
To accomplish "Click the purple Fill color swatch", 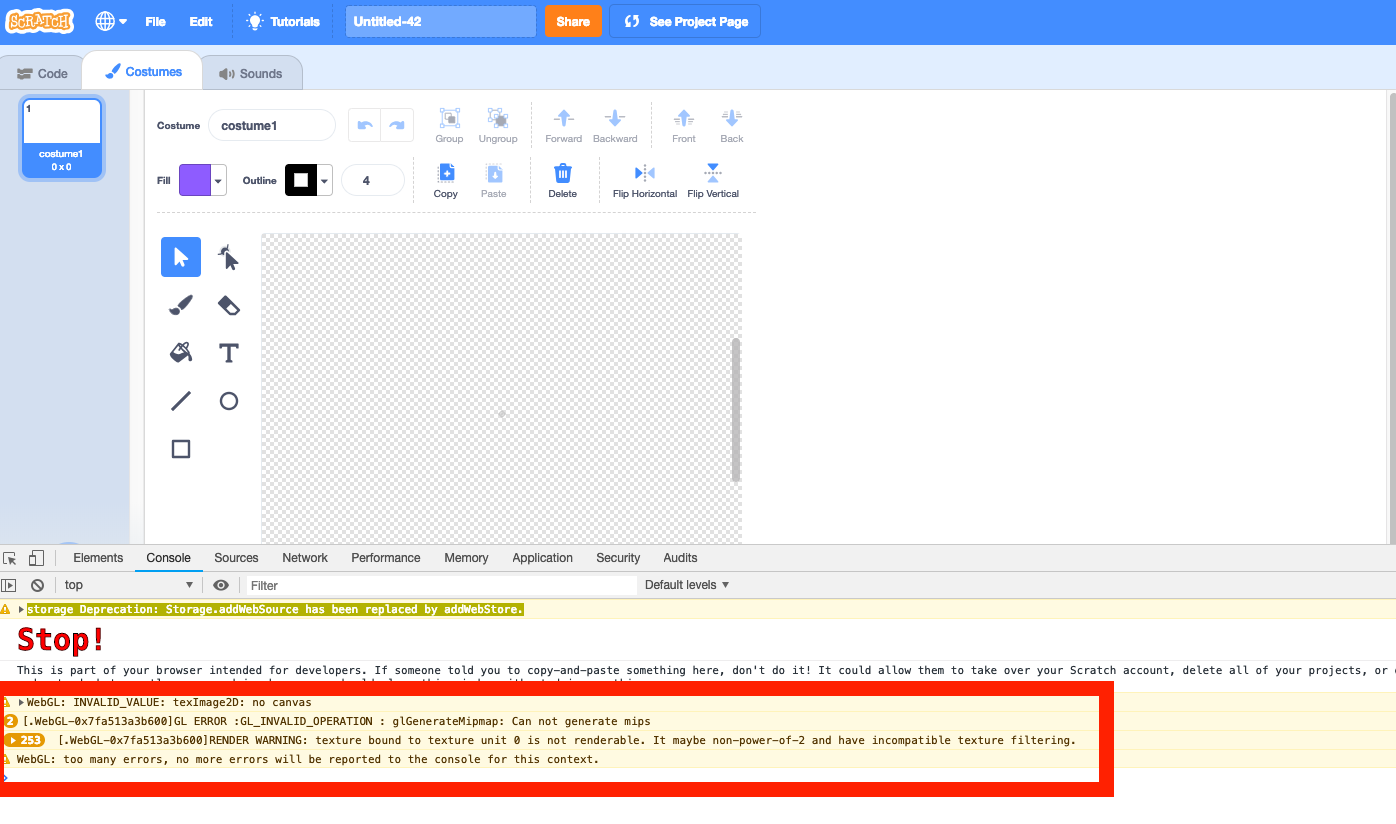I will [195, 180].
